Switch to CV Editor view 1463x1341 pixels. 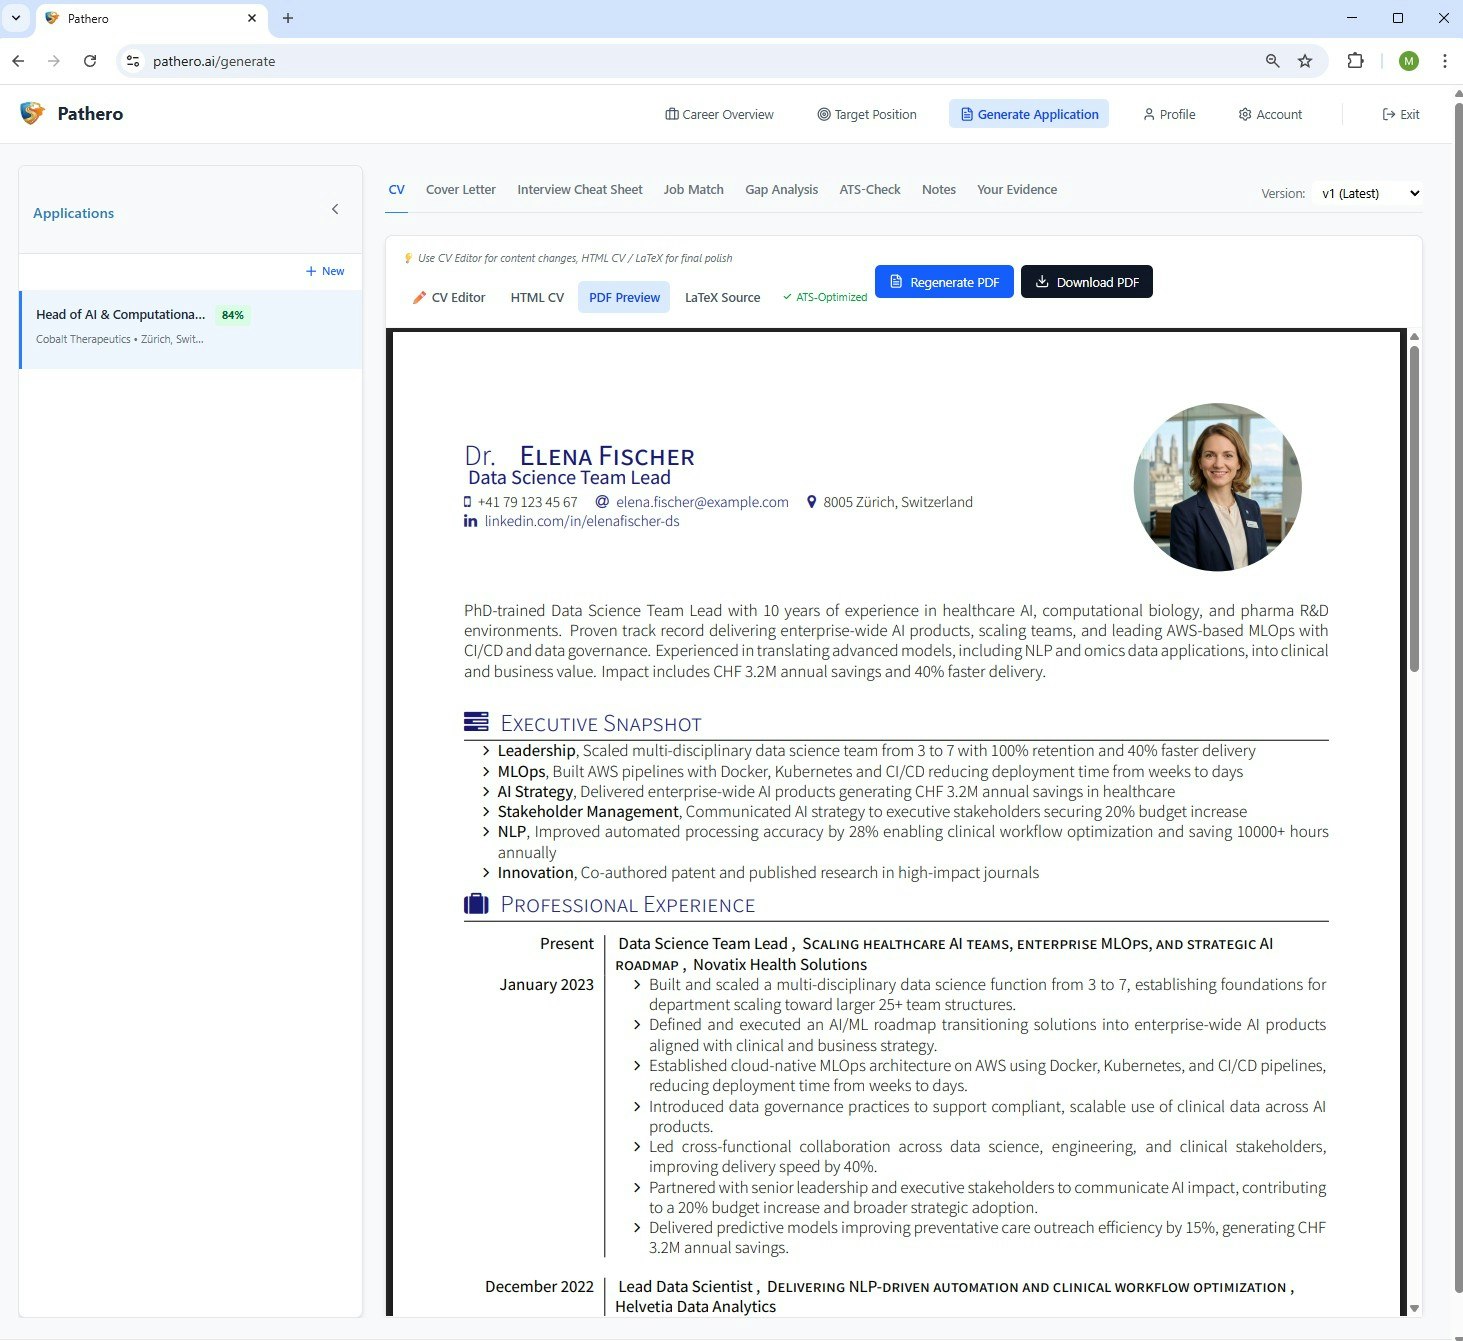449,297
